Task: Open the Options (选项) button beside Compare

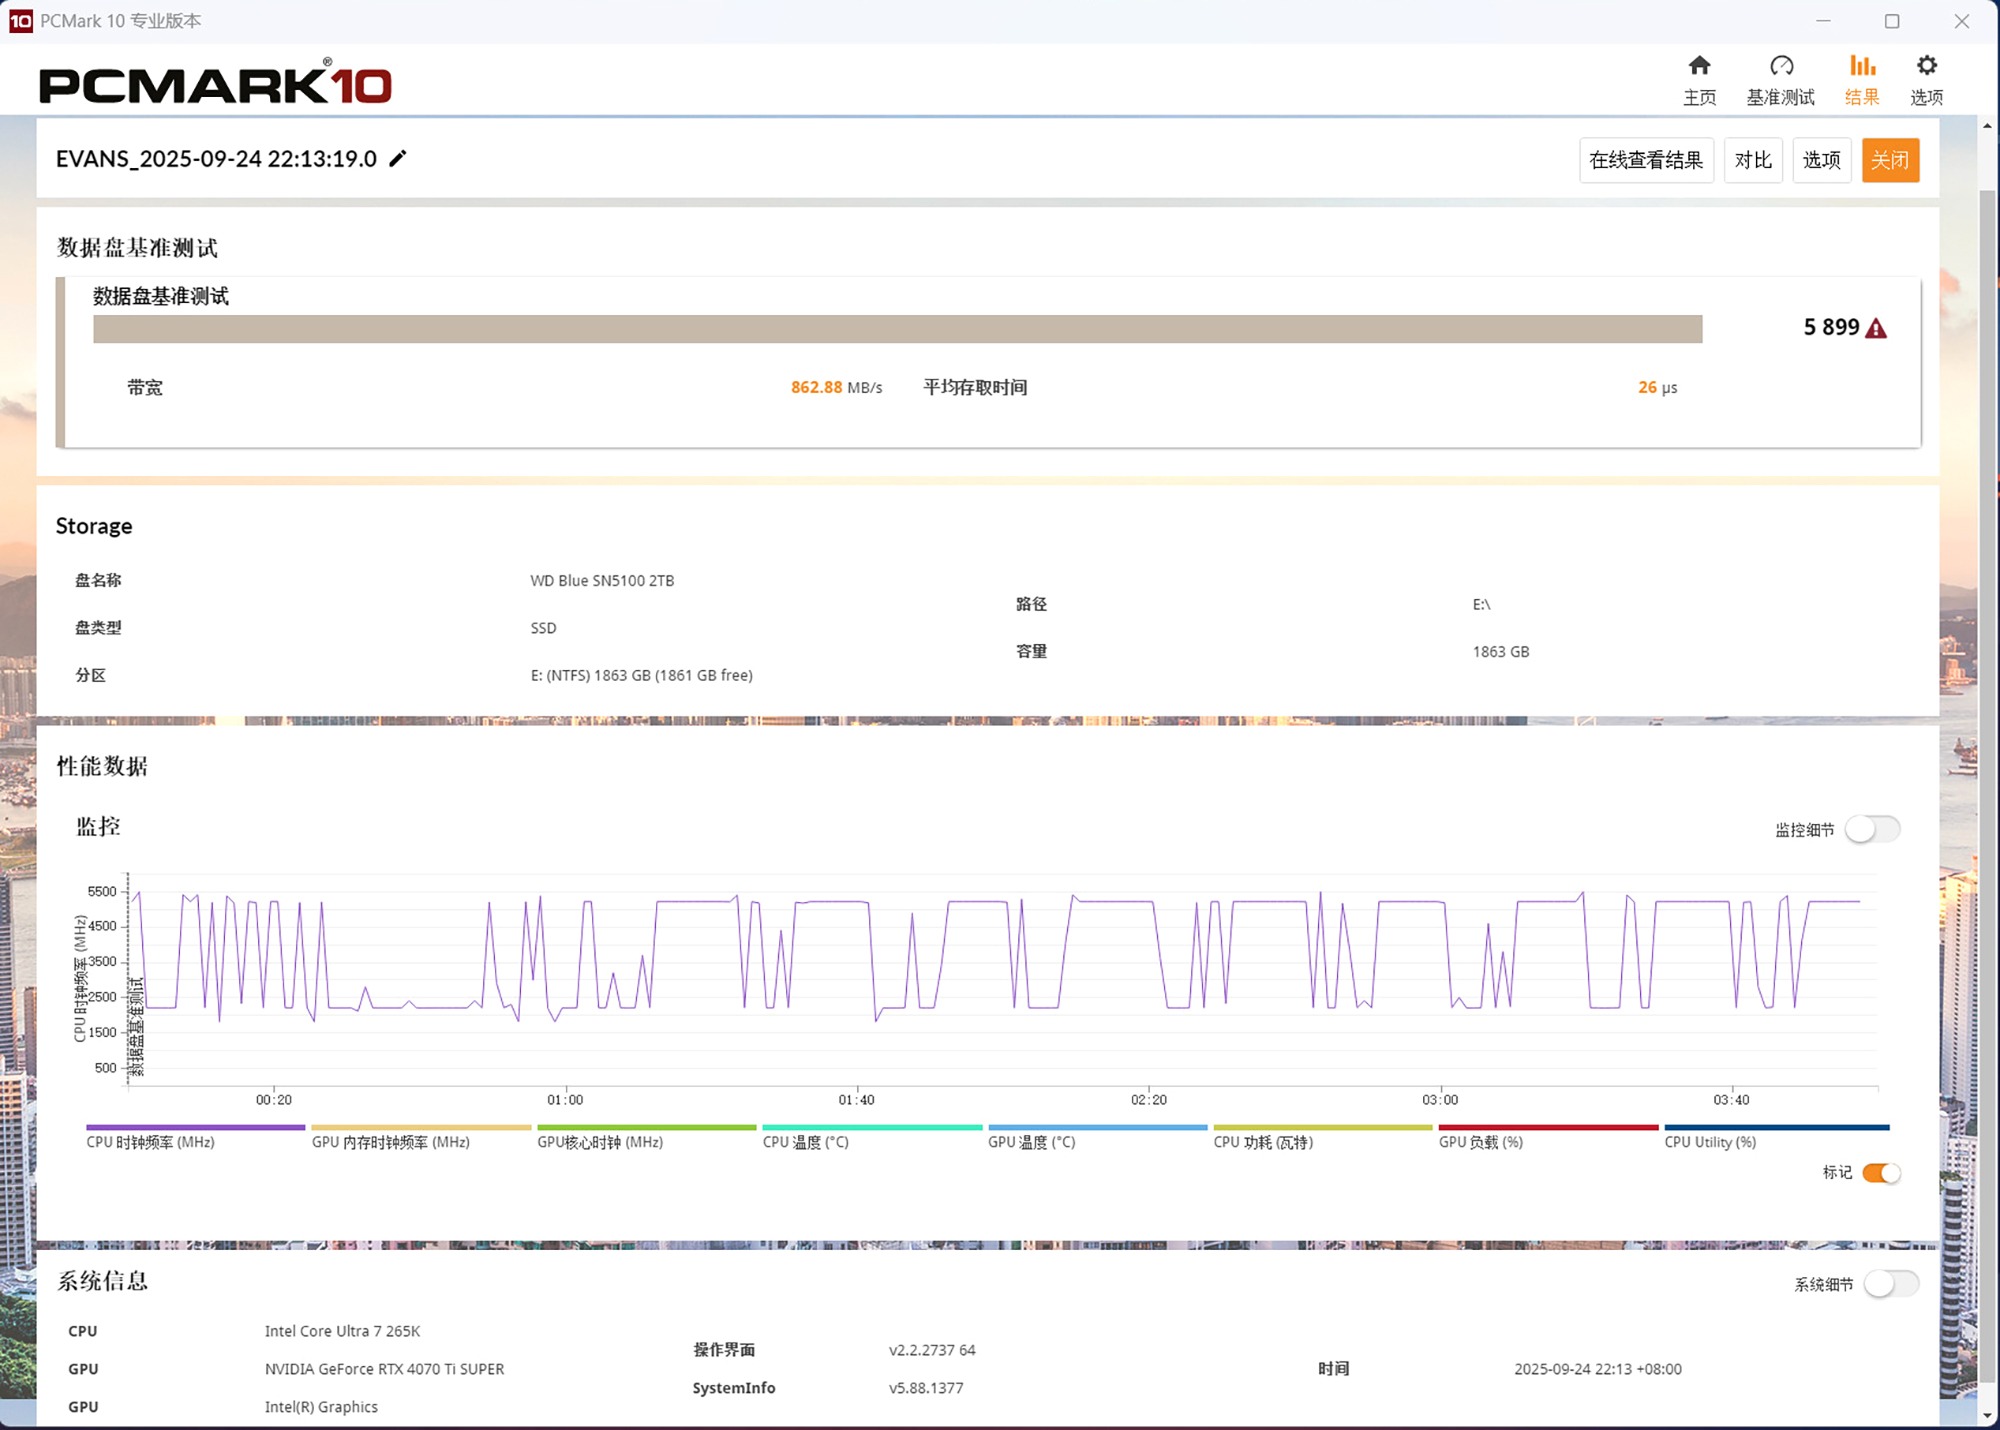Action: click(x=1821, y=160)
